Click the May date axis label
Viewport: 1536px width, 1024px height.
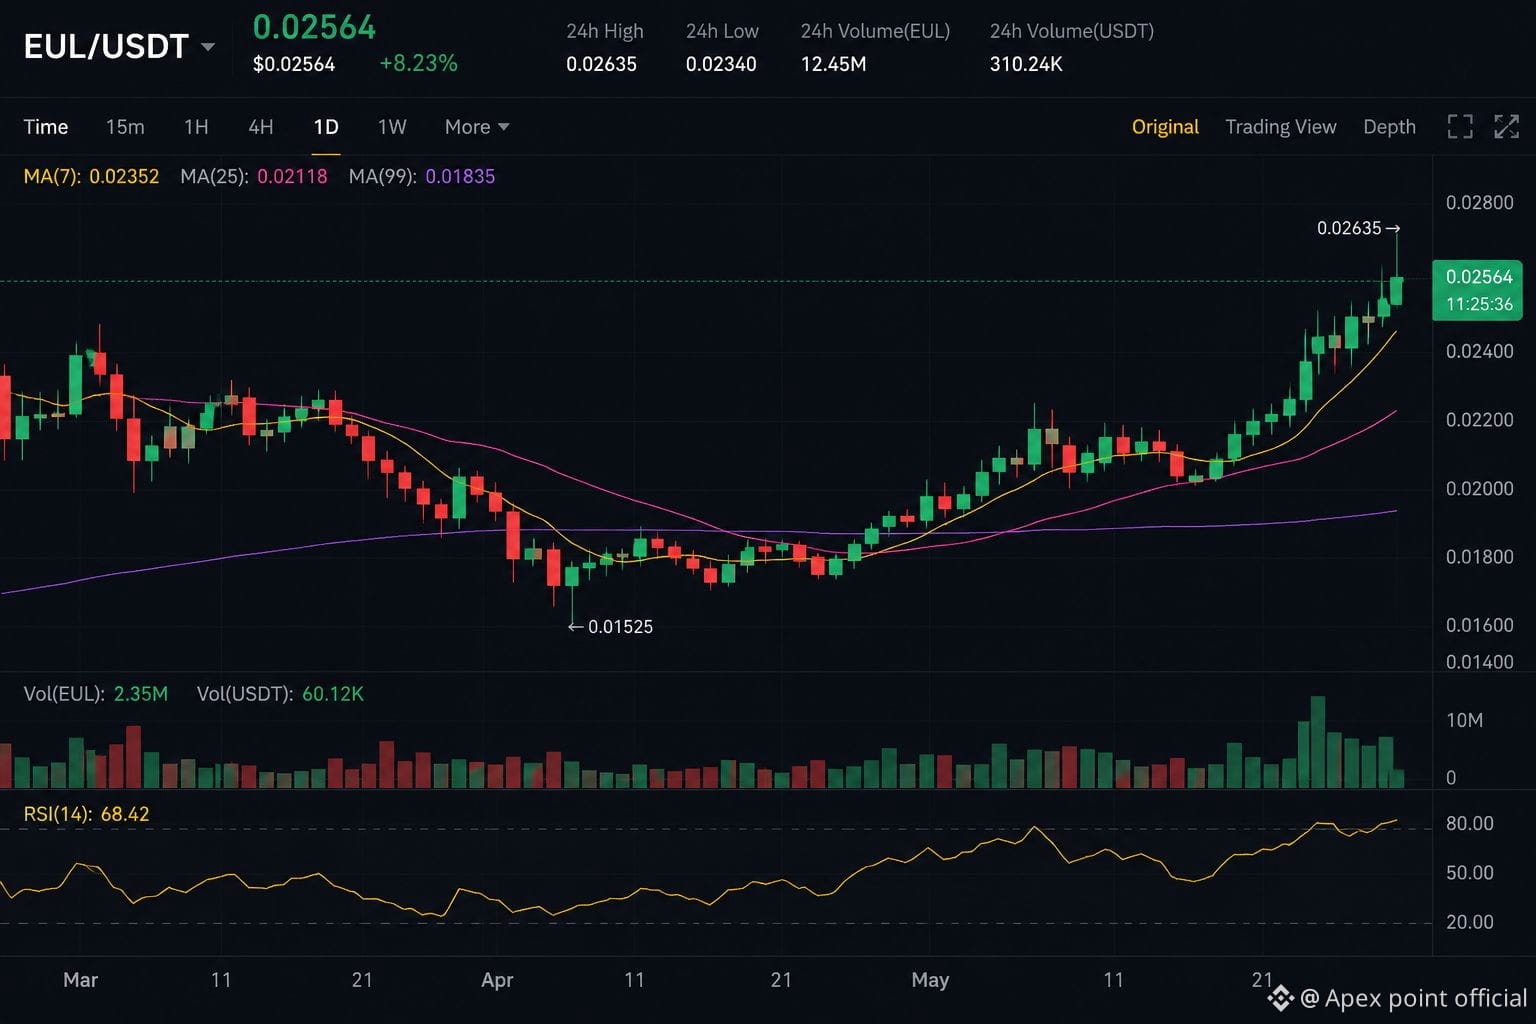point(930,980)
